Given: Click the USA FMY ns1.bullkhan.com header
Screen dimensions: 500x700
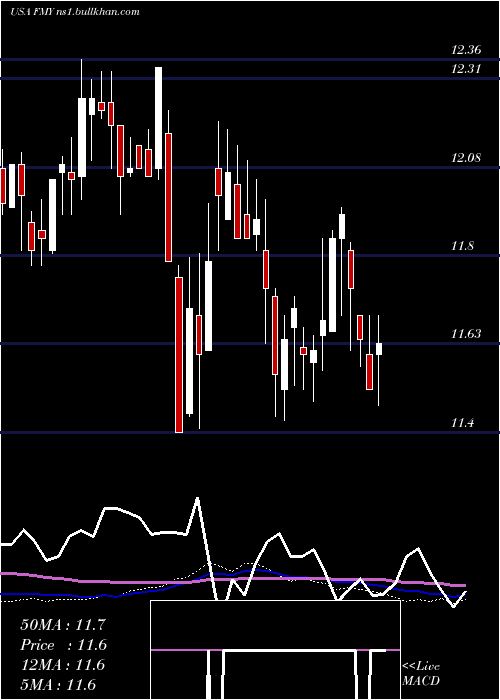Looking at the screenshot, I should pos(75,12).
